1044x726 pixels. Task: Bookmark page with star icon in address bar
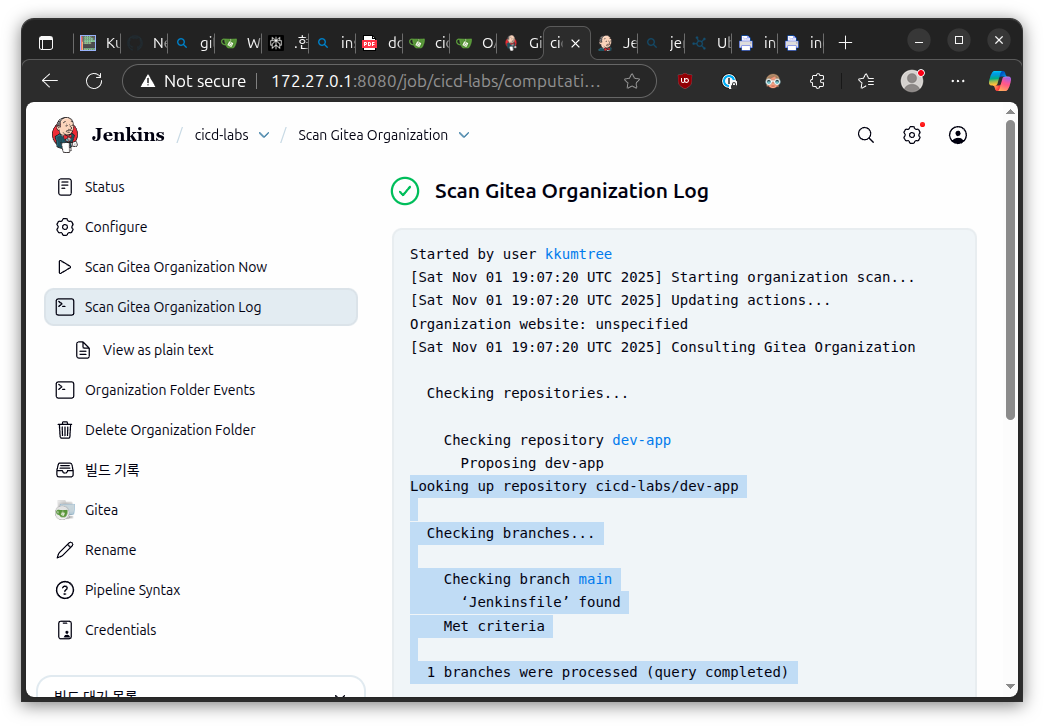[632, 81]
